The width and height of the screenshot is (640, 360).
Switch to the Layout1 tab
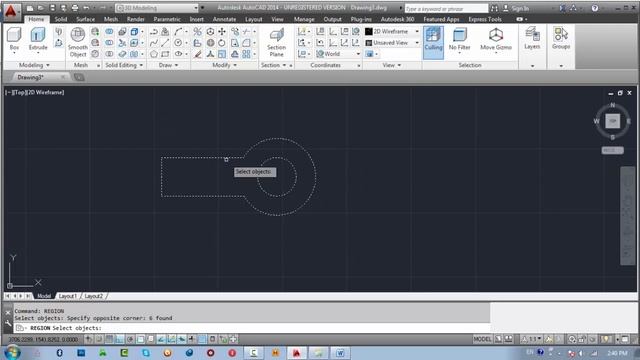[x=67, y=296]
